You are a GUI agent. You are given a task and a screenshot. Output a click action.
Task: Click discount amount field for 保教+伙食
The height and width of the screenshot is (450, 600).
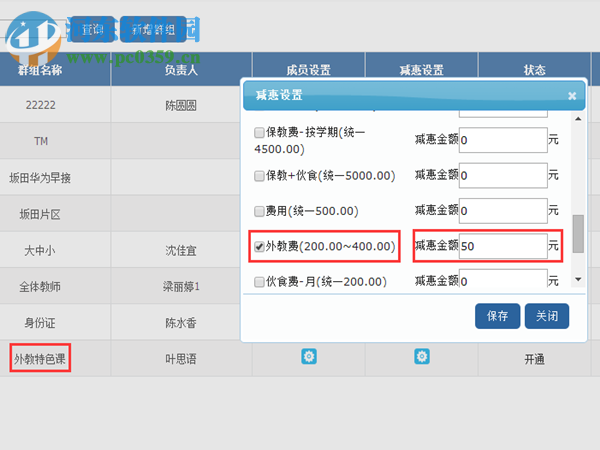503,176
